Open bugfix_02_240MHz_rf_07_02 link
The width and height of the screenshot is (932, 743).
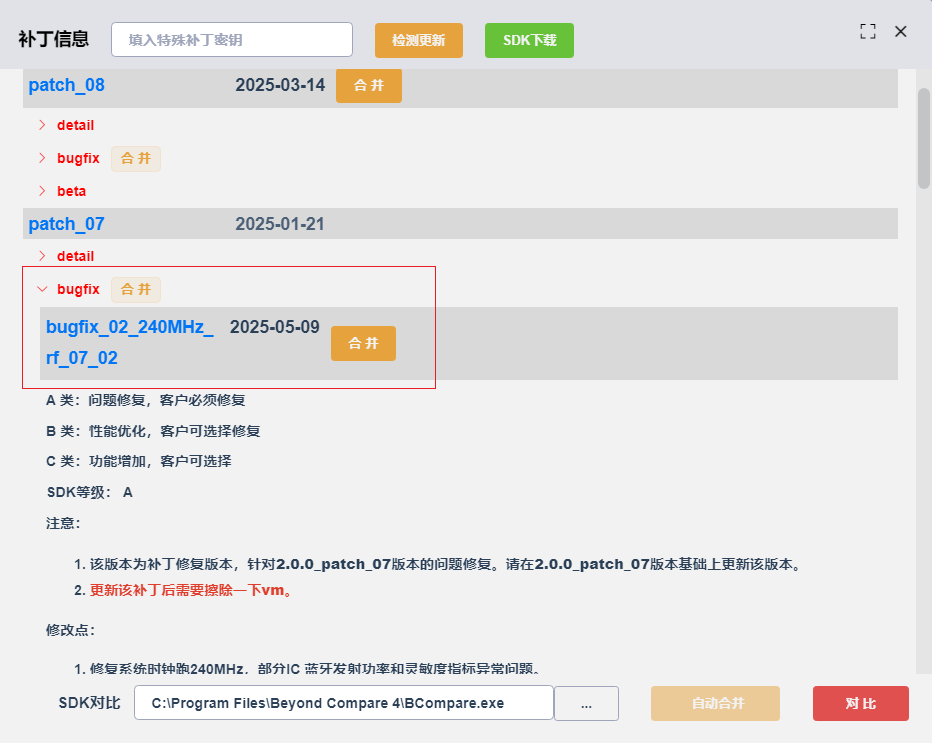coord(130,342)
